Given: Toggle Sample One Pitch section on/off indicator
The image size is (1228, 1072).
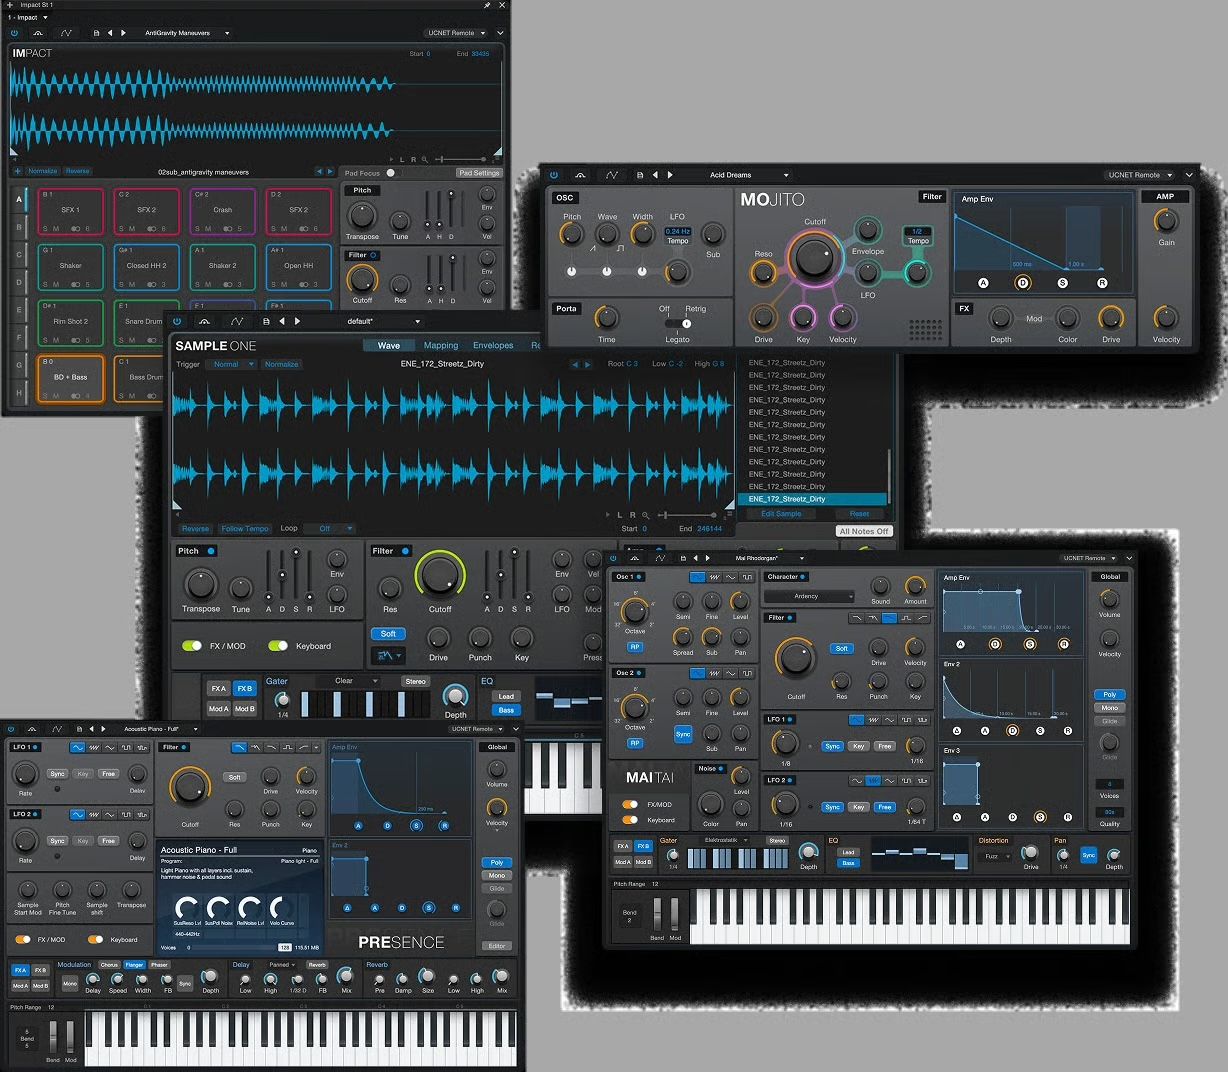Looking at the screenshot, I should 211,551.
